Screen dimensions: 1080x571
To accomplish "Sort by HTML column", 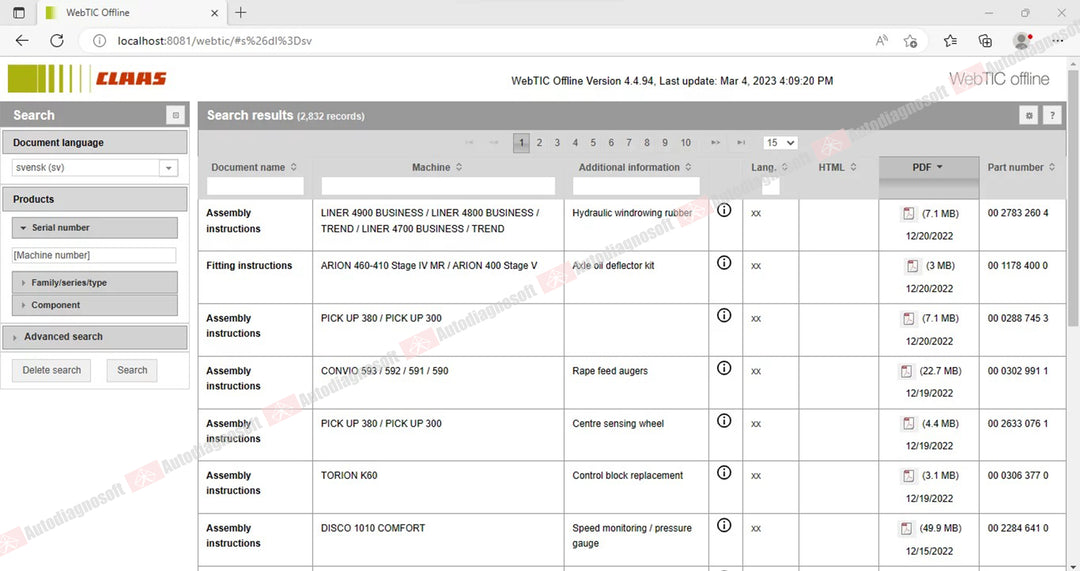I will coord(838,167).
